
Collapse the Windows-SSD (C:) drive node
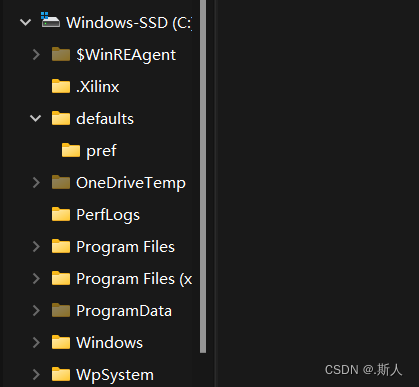click(25, 23)
